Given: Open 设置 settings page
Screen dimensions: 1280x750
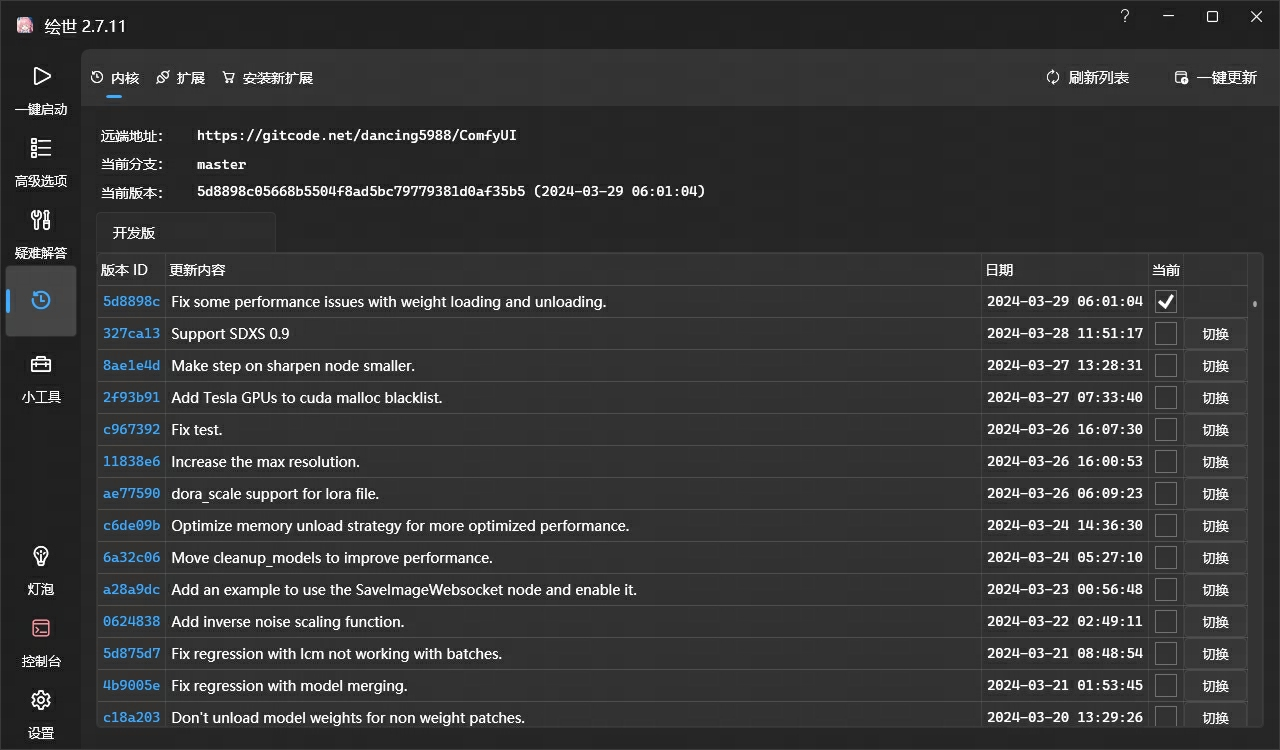Looking at the screenshot, I should click(41, 714).
